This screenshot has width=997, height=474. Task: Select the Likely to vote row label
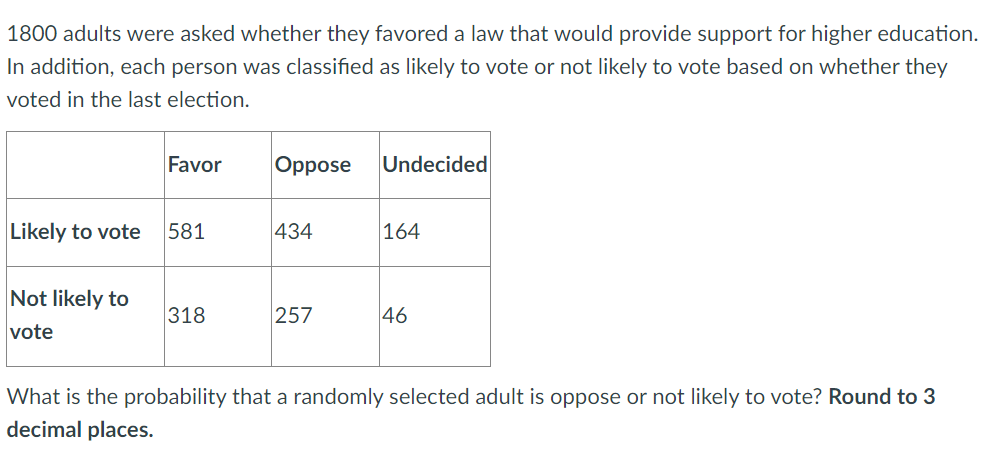(76, 232)
